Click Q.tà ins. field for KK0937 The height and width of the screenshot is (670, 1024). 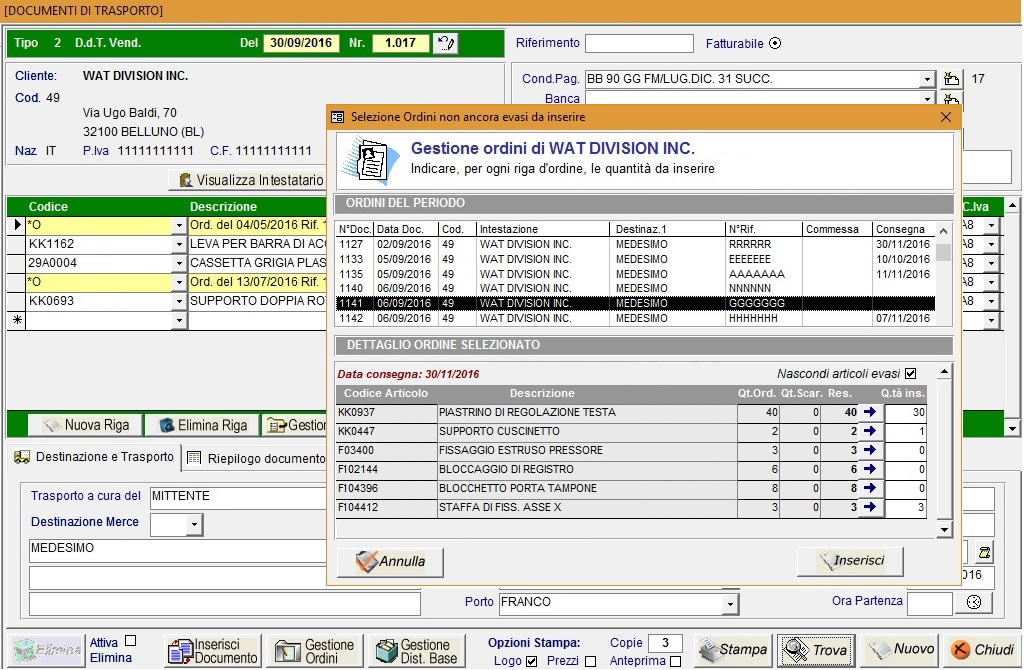905,412
